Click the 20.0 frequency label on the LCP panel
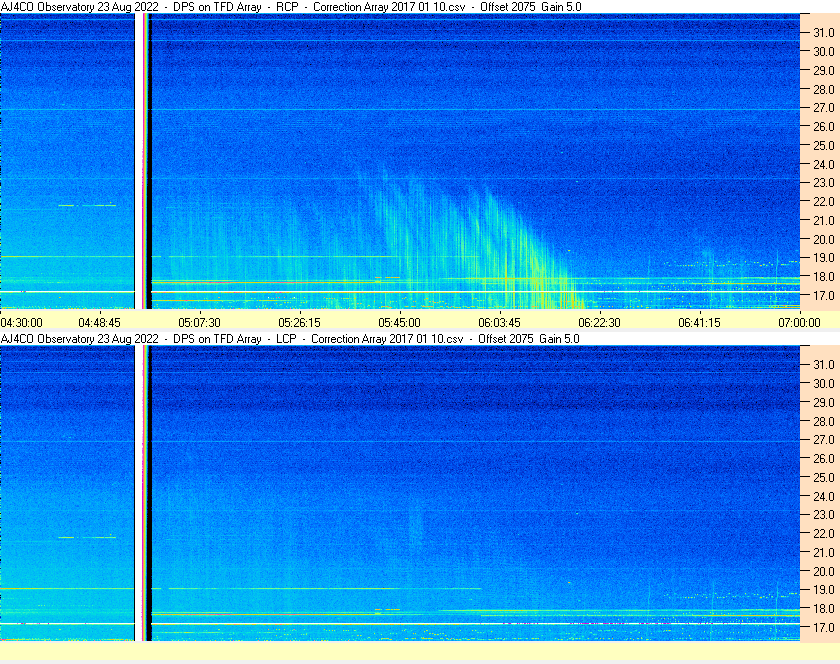 pos(824,571)
